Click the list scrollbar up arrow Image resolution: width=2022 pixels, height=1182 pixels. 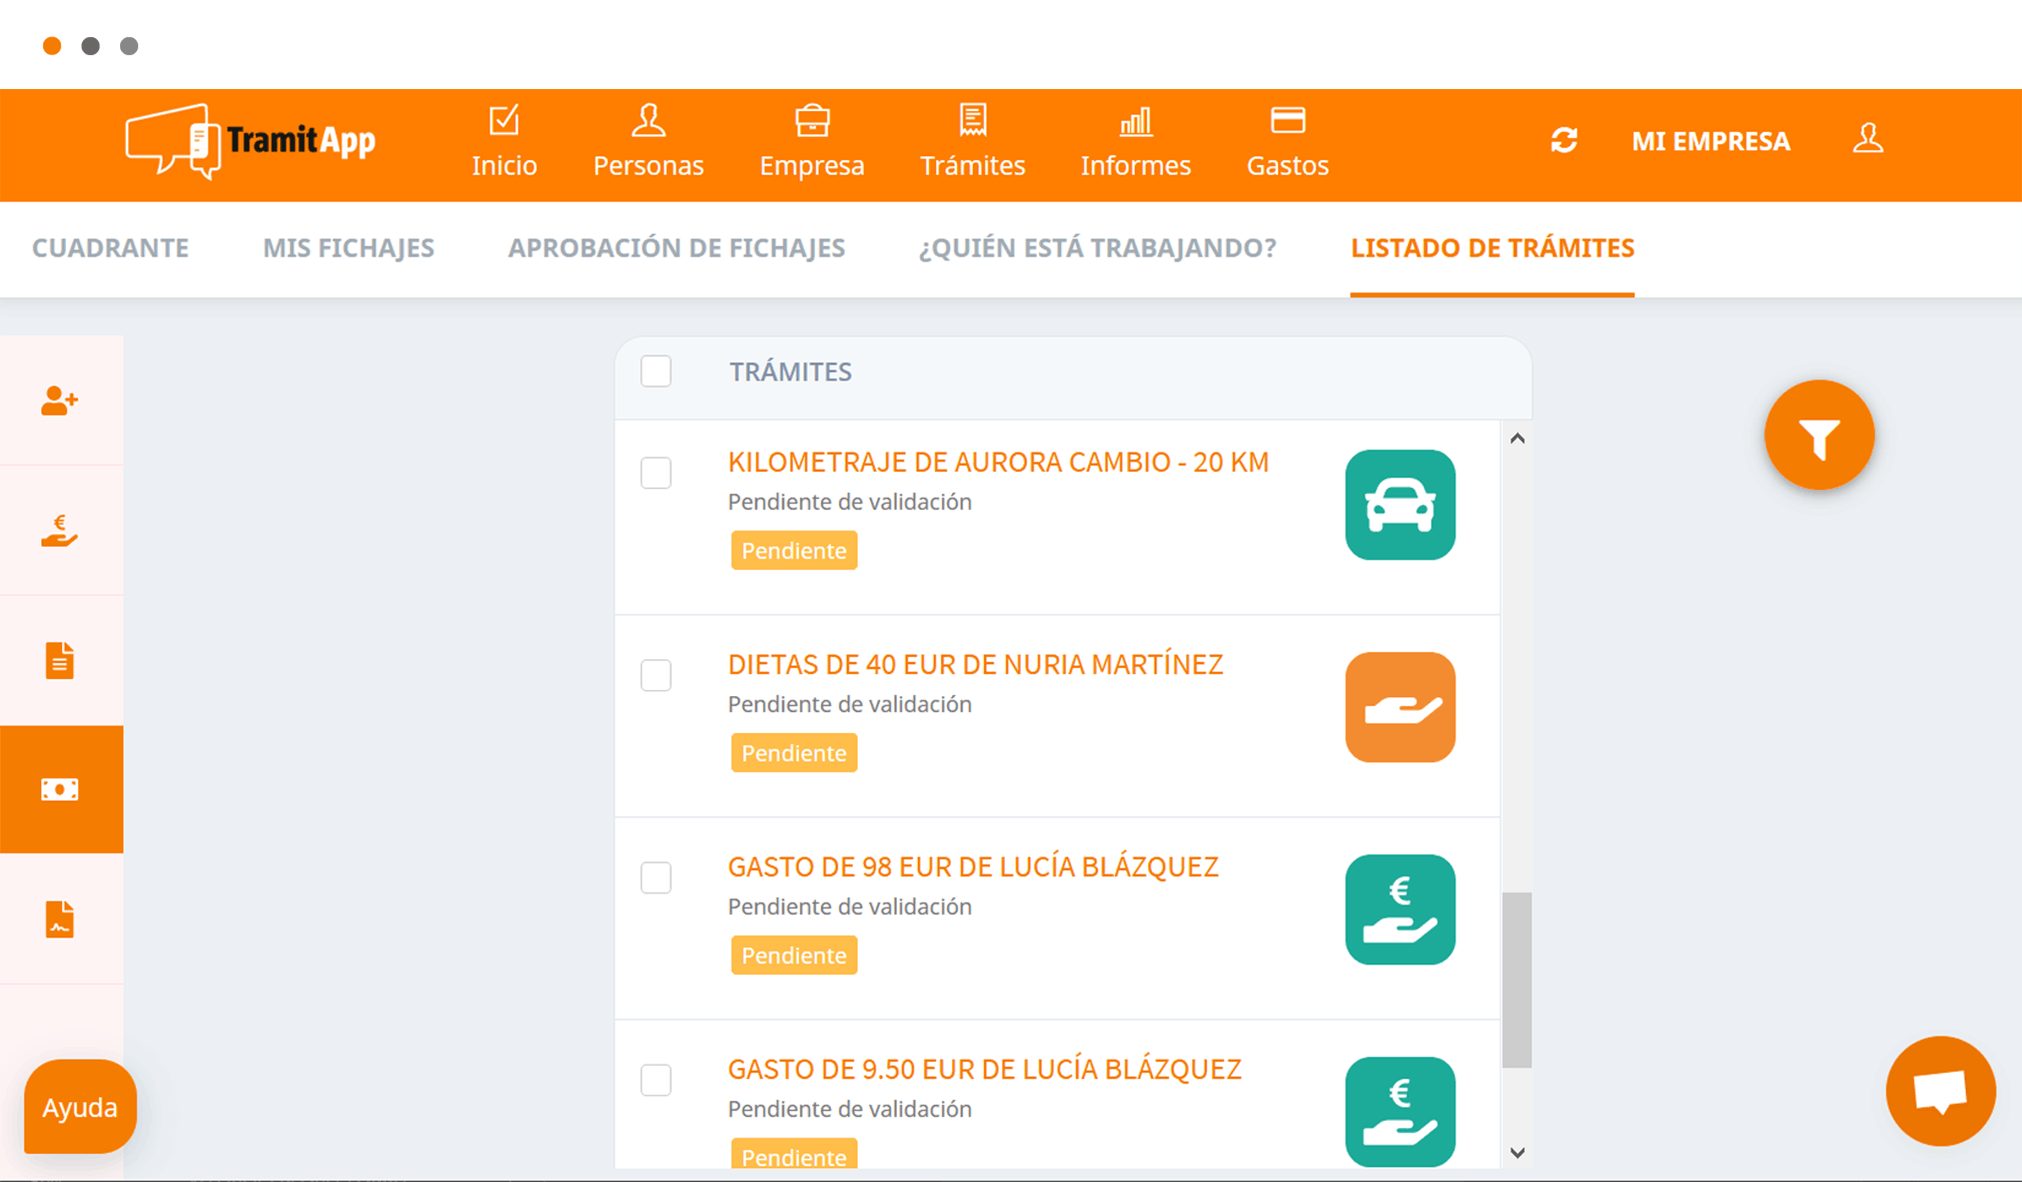pyautogui.click(x=1517, y=438)
